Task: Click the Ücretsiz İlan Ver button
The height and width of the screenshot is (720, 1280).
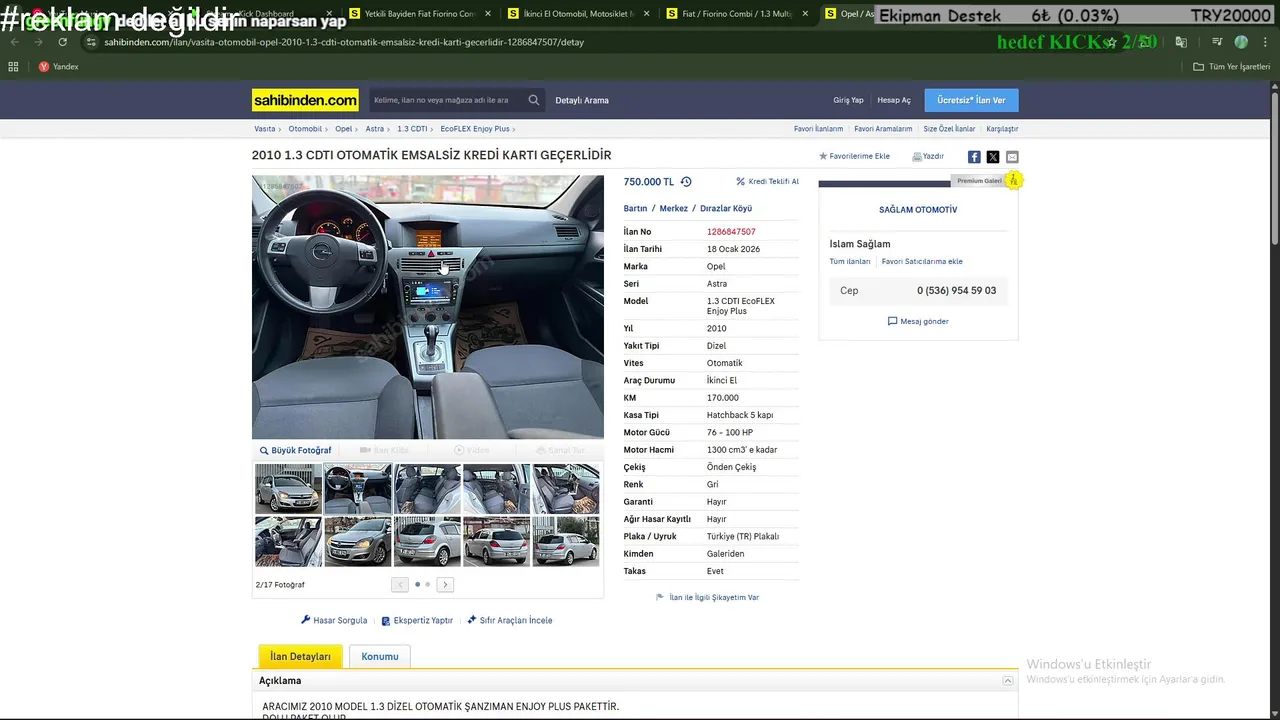Action: click(x=971, y=100)
